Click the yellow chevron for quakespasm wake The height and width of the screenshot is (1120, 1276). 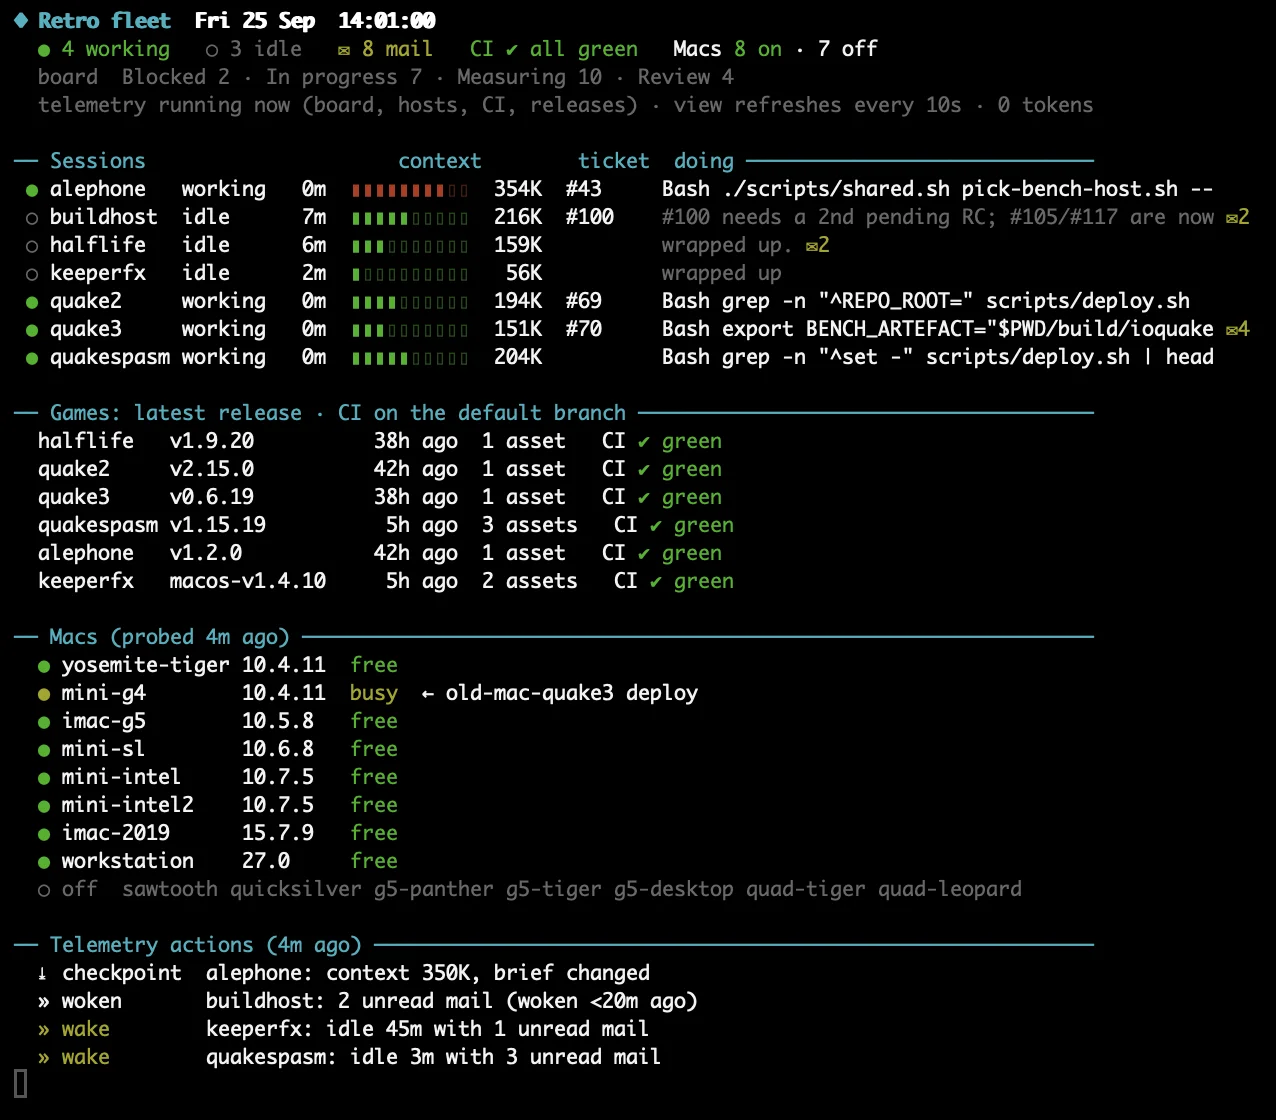pos(44,1057)
